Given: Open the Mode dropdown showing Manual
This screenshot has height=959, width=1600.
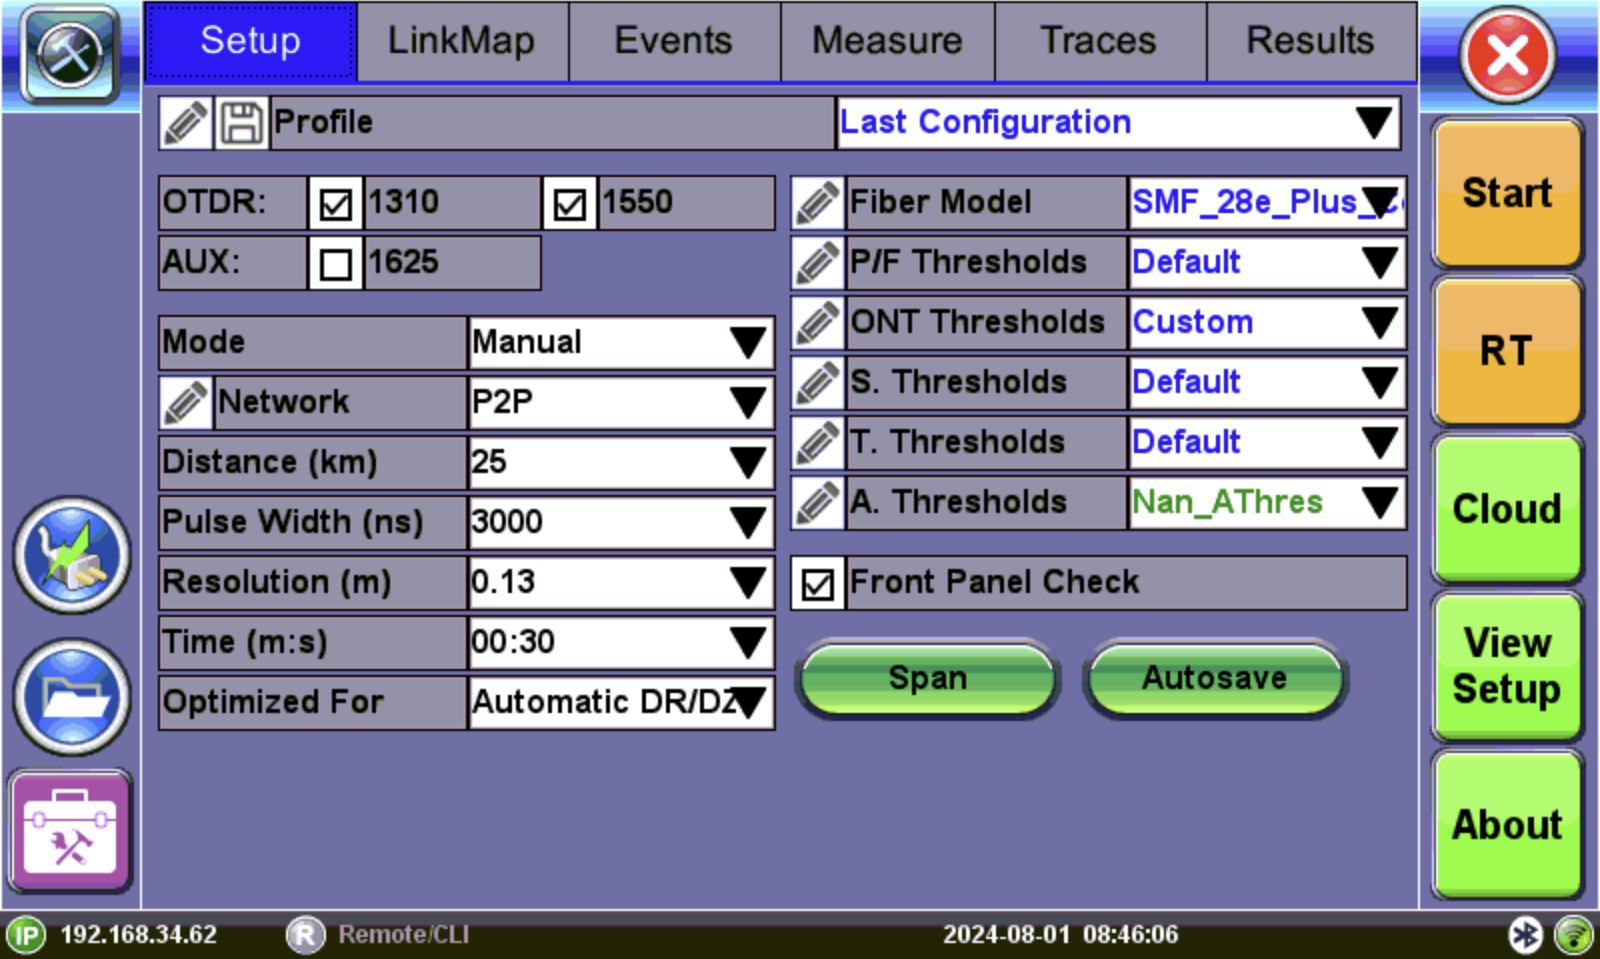Looking at the screenshot, I should 621,343.
